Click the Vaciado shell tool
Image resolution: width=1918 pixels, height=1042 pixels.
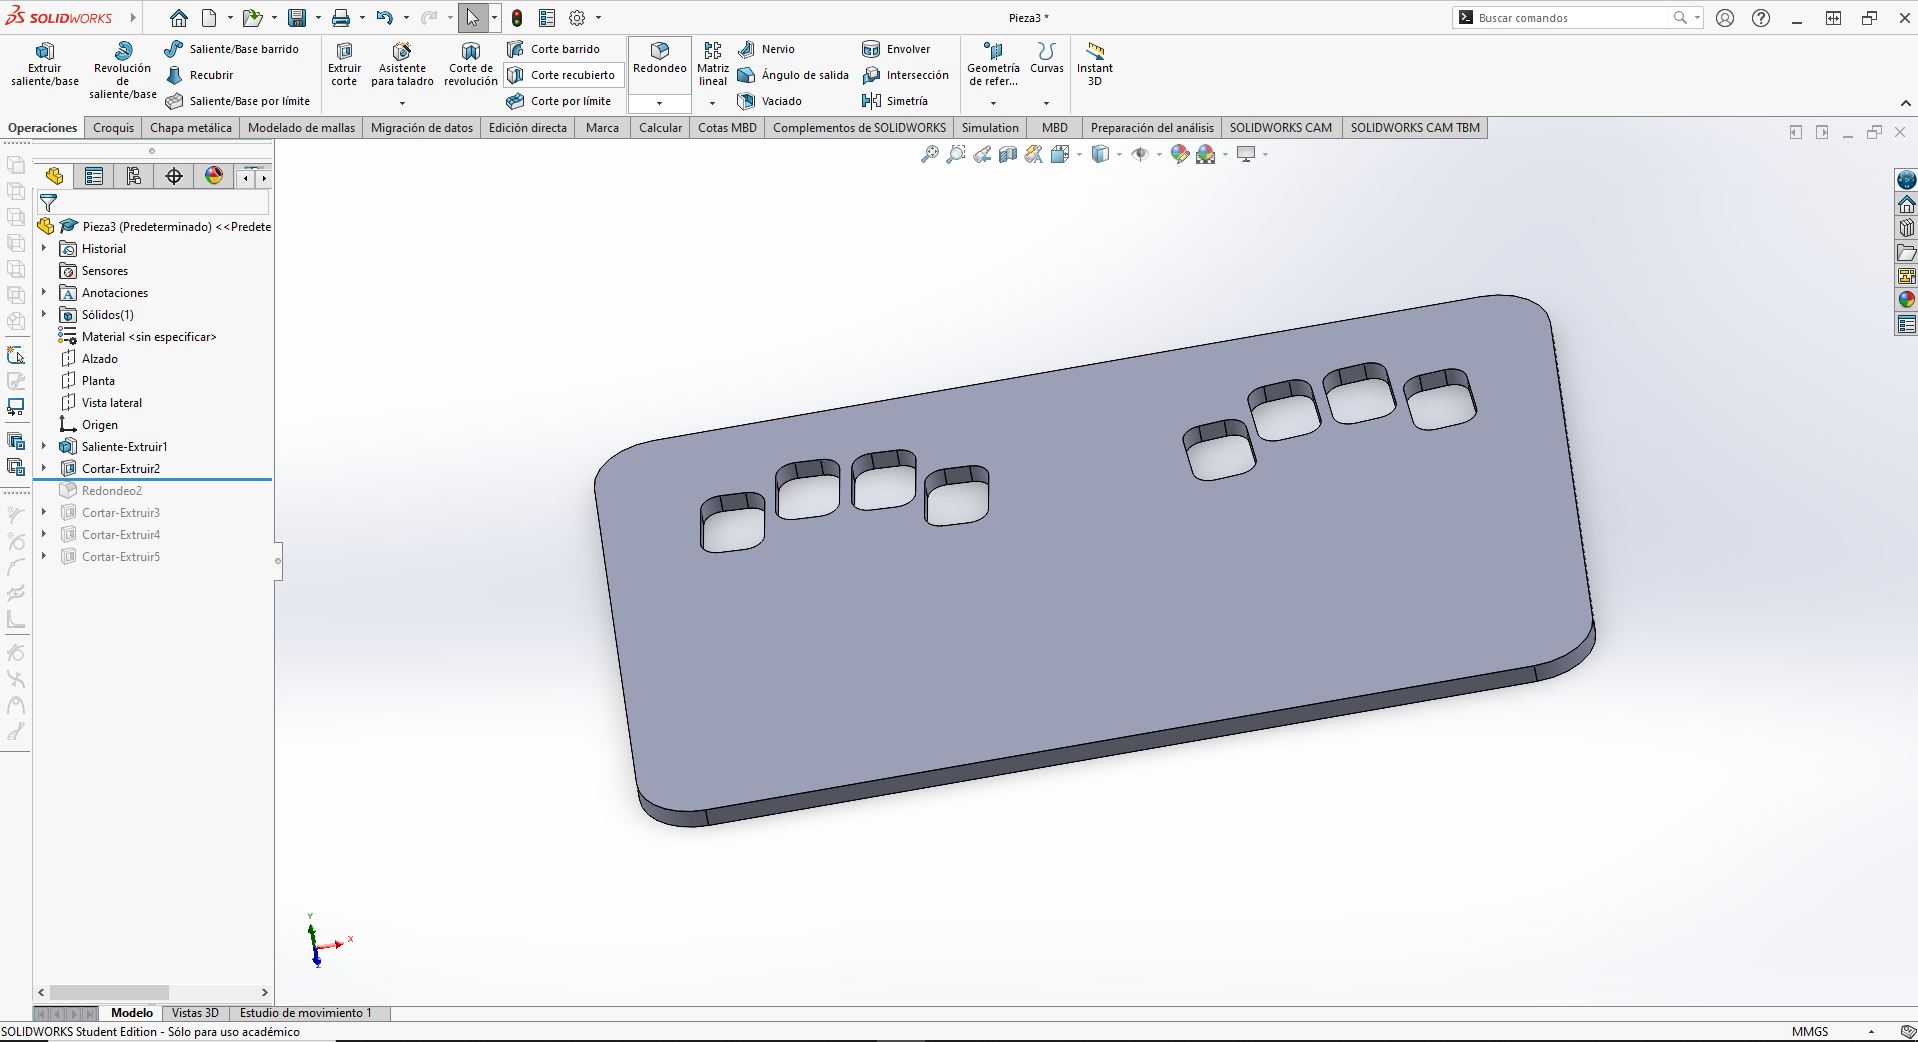point(769,101)
